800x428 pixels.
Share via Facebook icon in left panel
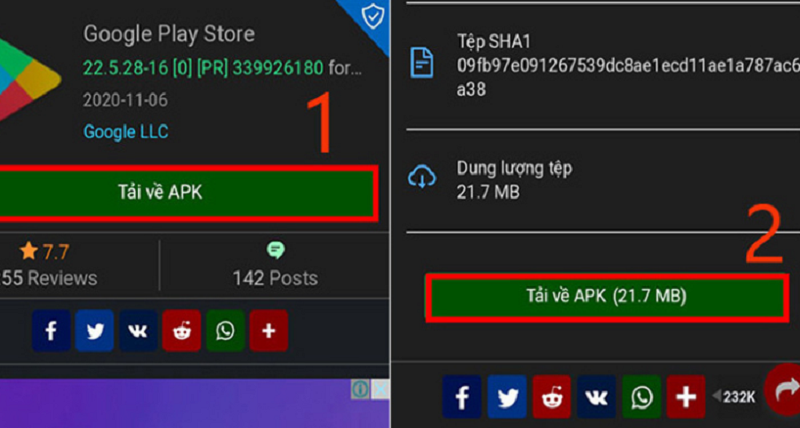(x=51, y=331)
